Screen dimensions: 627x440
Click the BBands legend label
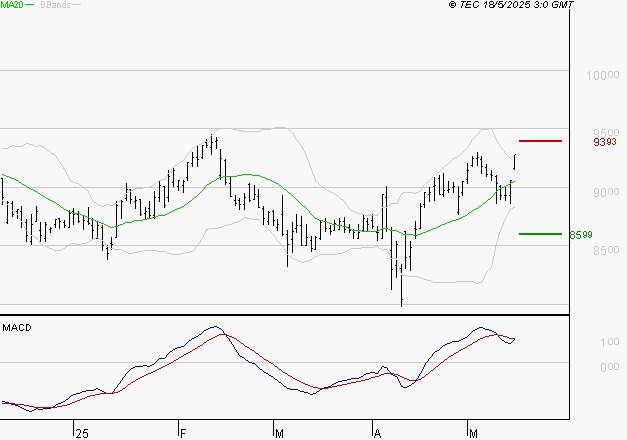tap(56, 5)
